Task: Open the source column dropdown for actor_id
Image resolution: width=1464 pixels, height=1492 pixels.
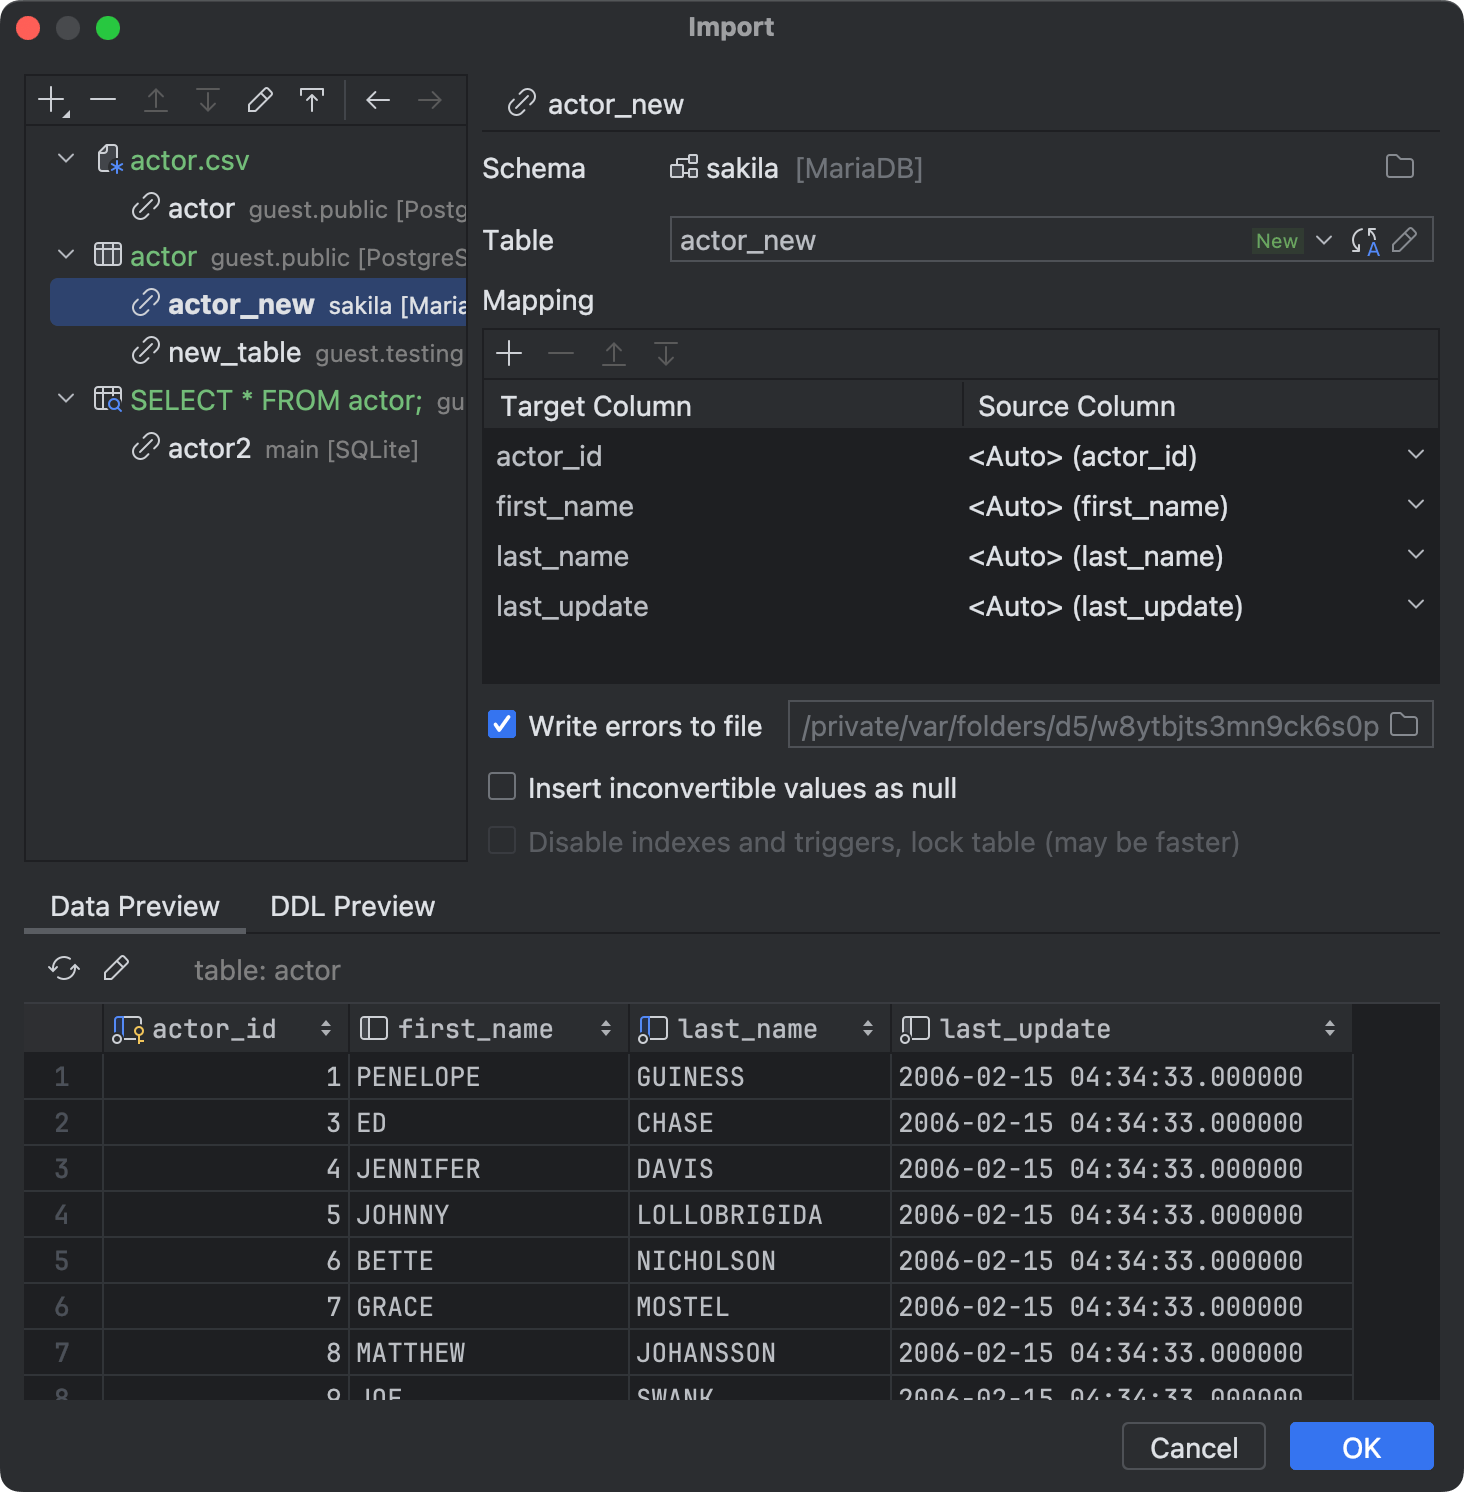Action: tap(1416, 456)
